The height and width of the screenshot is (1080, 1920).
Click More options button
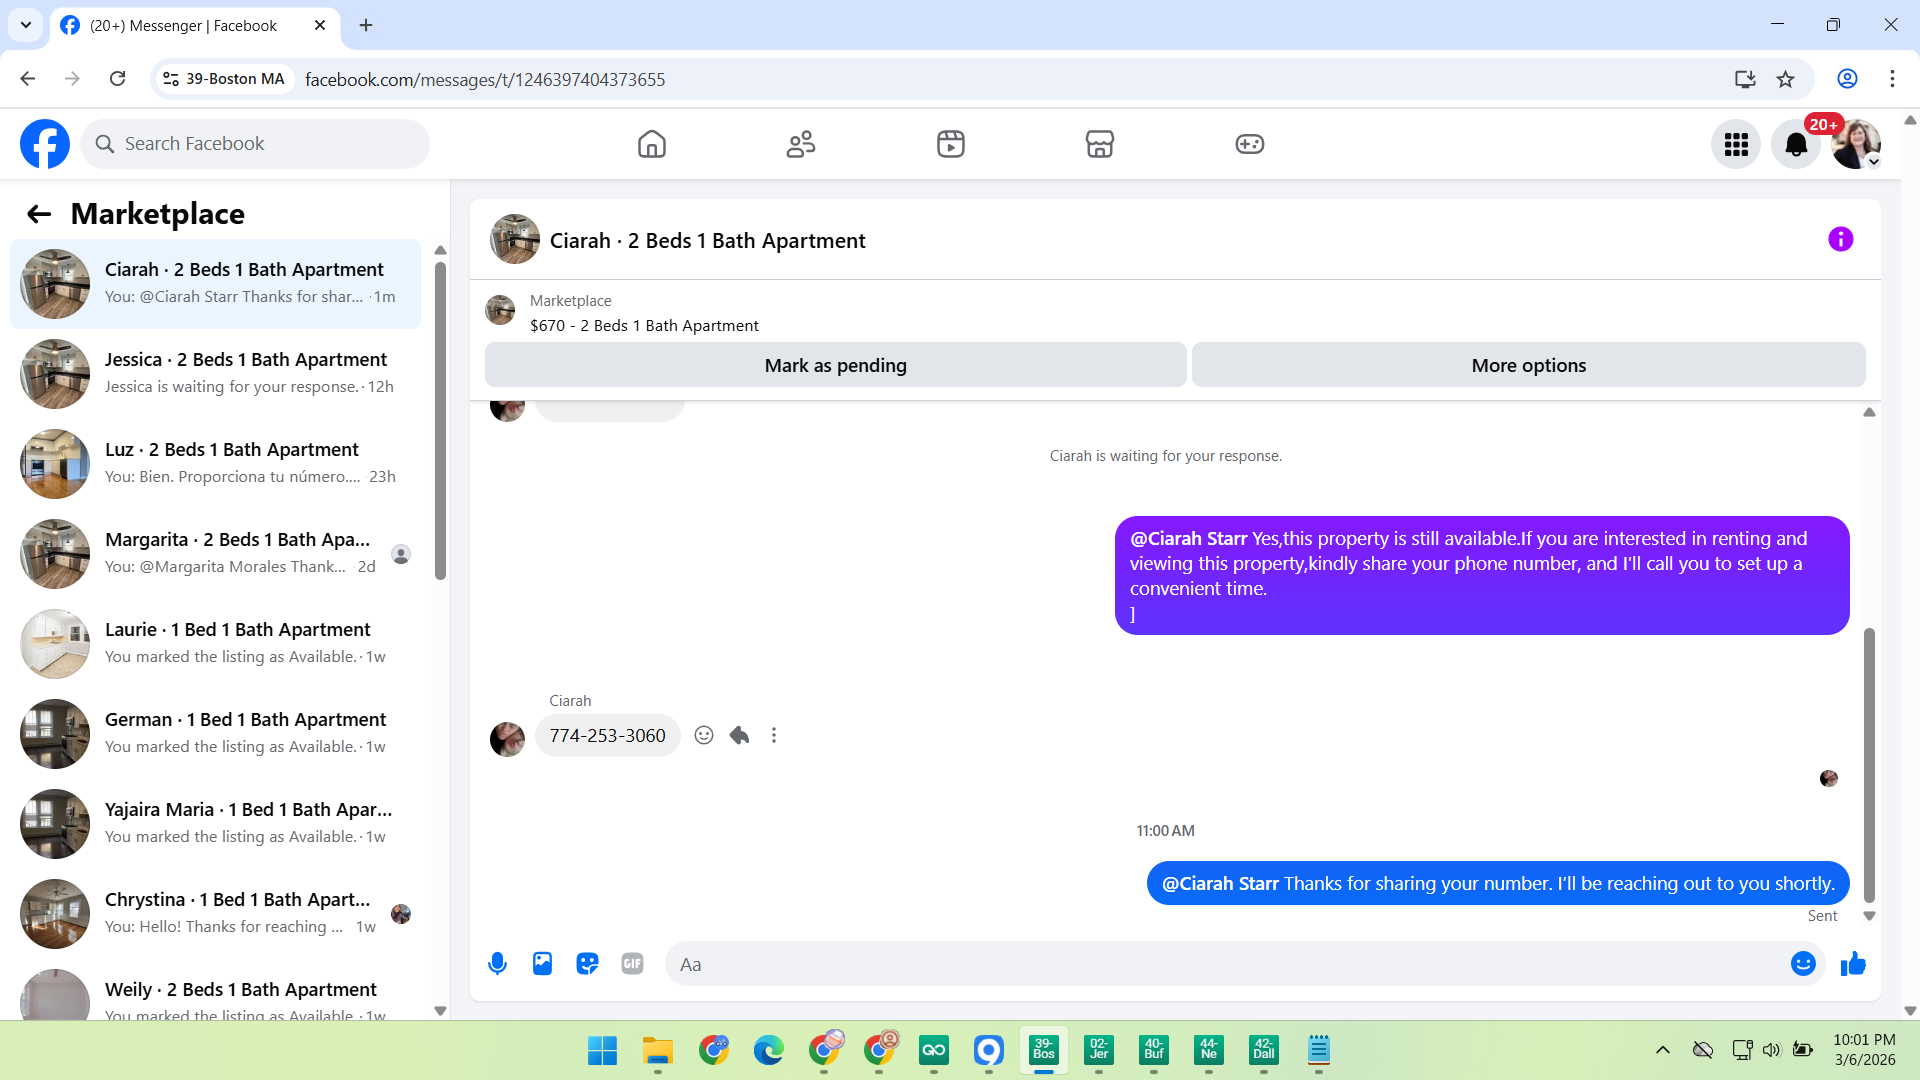coord(1528,366)
